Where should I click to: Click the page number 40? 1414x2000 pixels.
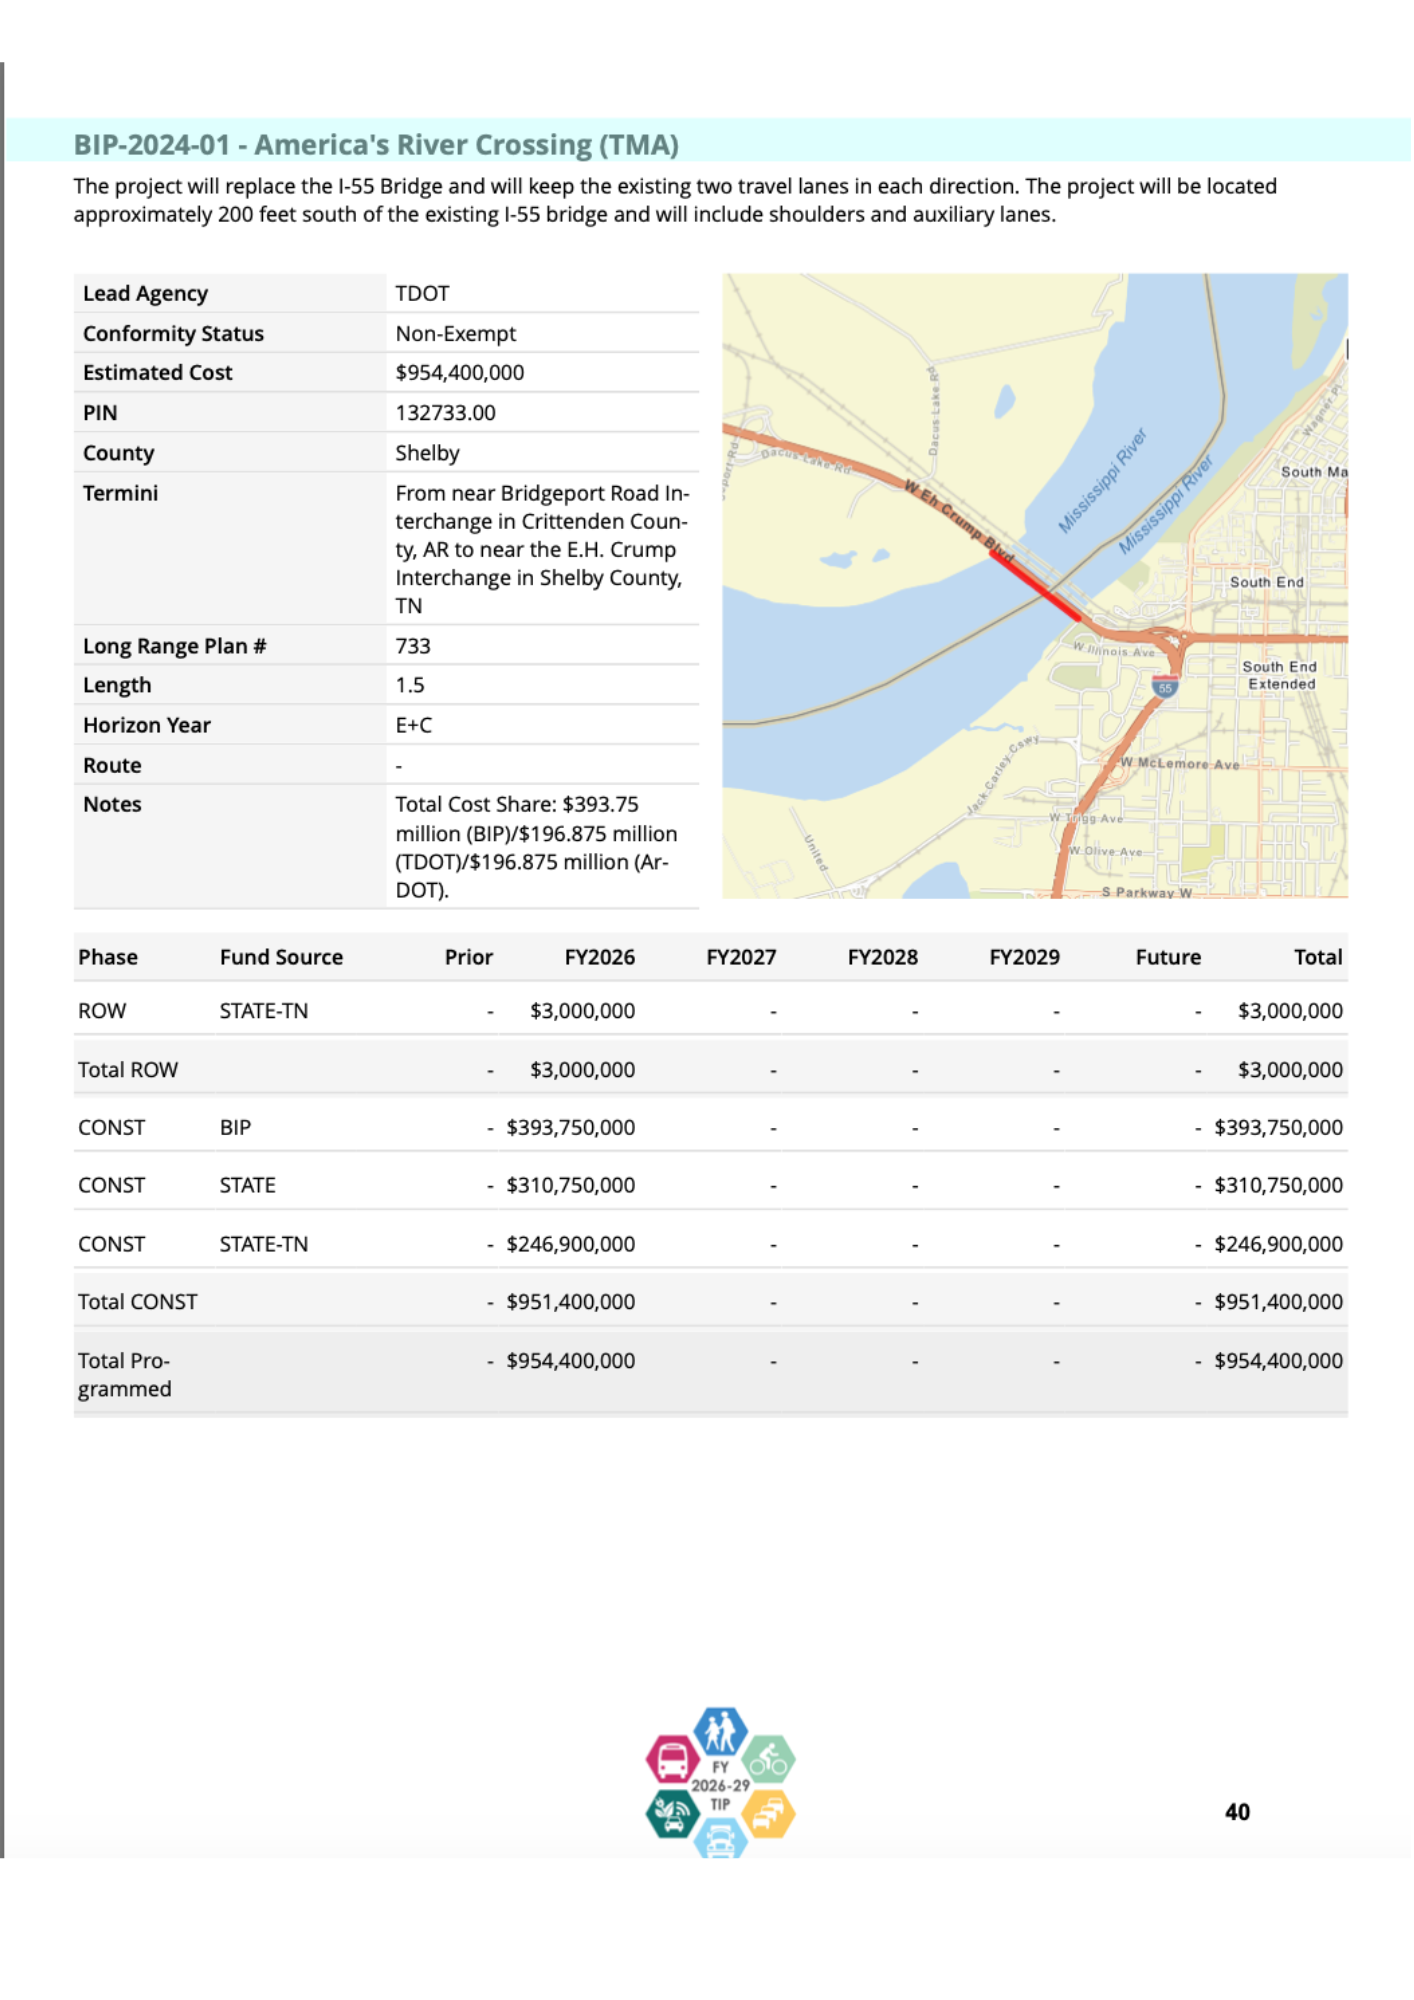(1237, 1812)
